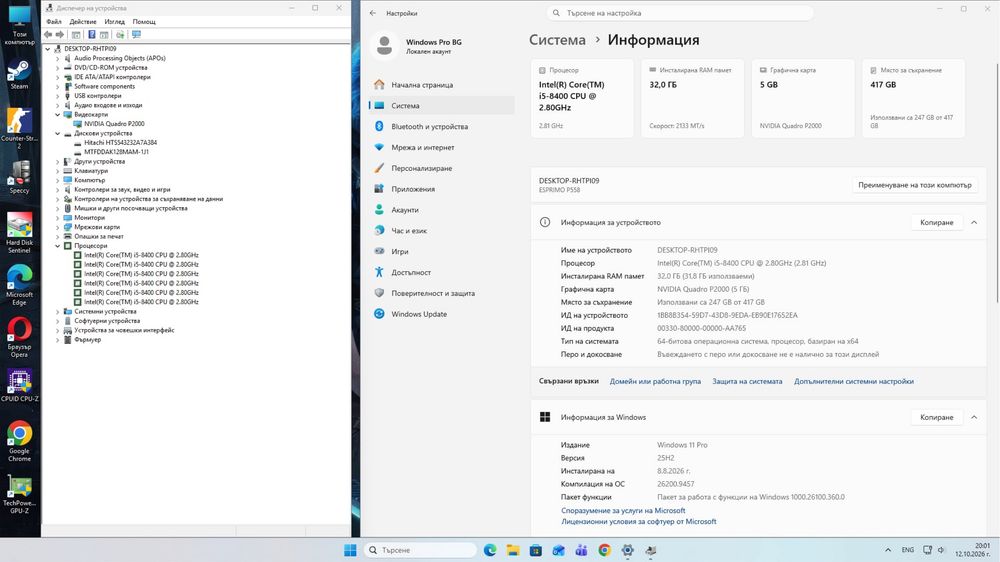Open the Opera browser desktop icon
The height and width of the screenshot is (562, 1000).
[x=19, y=337]
